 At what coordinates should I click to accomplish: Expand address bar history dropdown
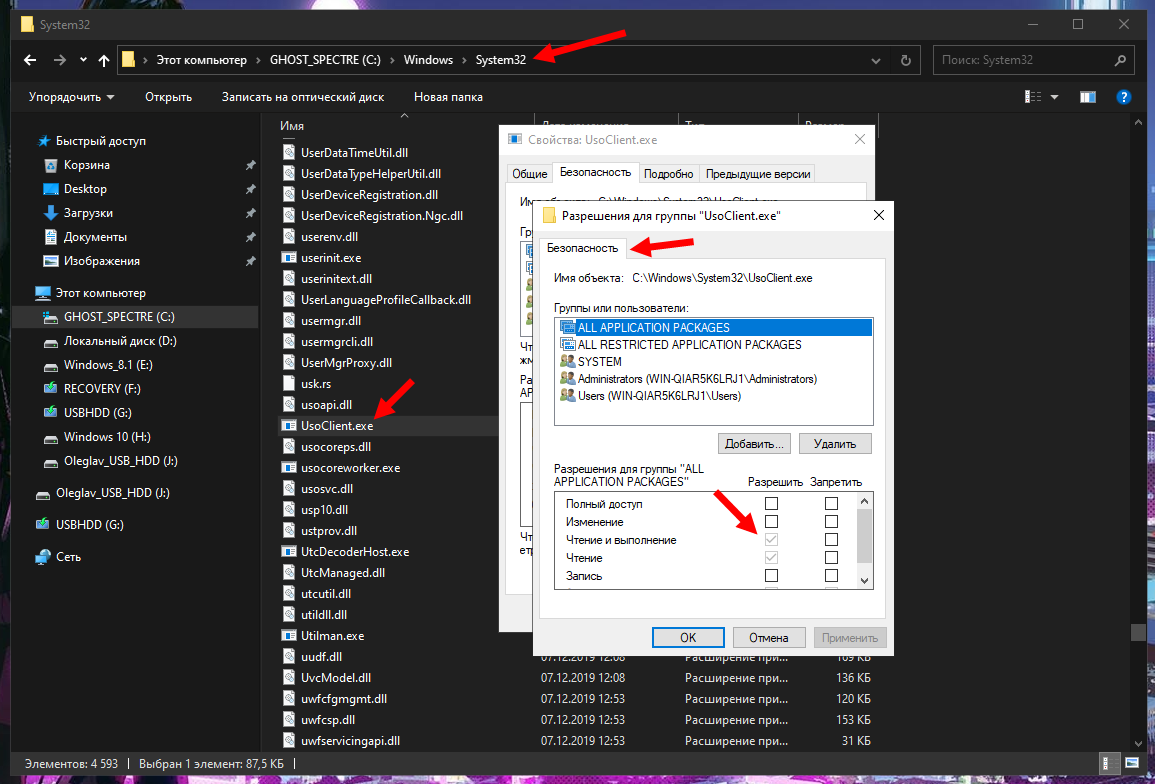pyautogui.click(x=875, y=60)
